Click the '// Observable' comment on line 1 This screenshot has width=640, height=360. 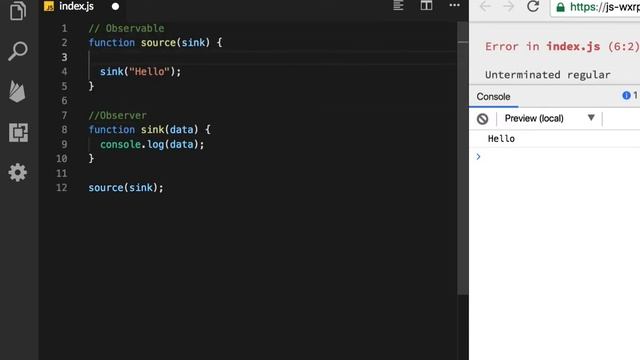coord(127,28)
